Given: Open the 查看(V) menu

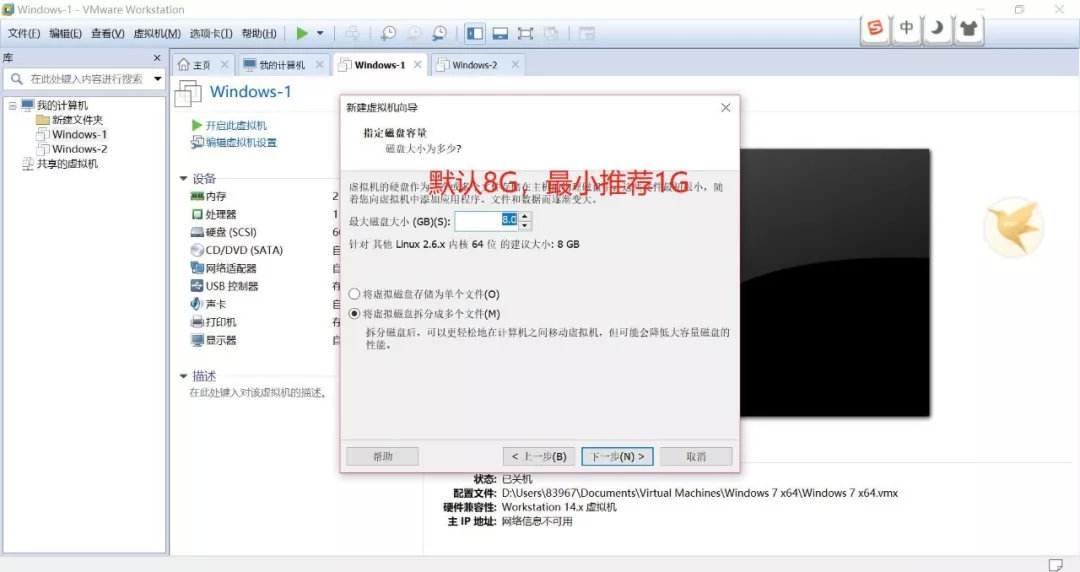Looking at the screenshot, I should (107, 33).
